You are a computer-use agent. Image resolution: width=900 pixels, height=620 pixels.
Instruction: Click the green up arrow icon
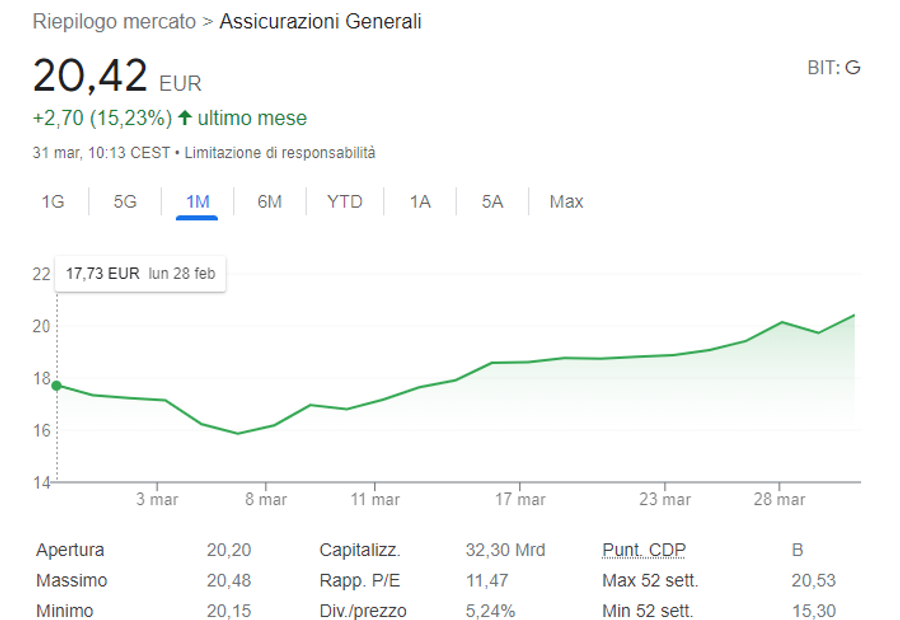(184, 118)
